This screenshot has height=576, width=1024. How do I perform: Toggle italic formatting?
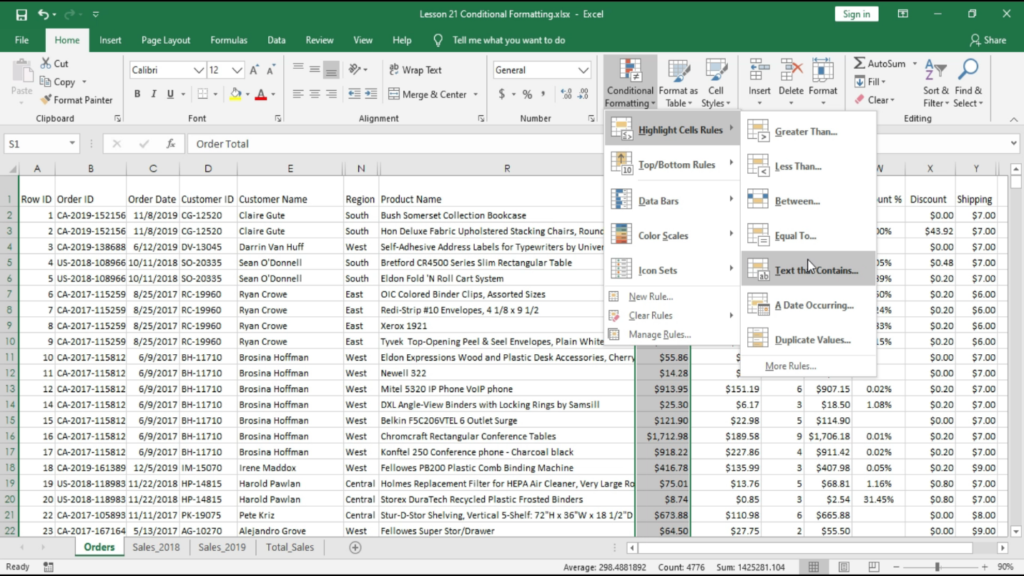[152, 92]
